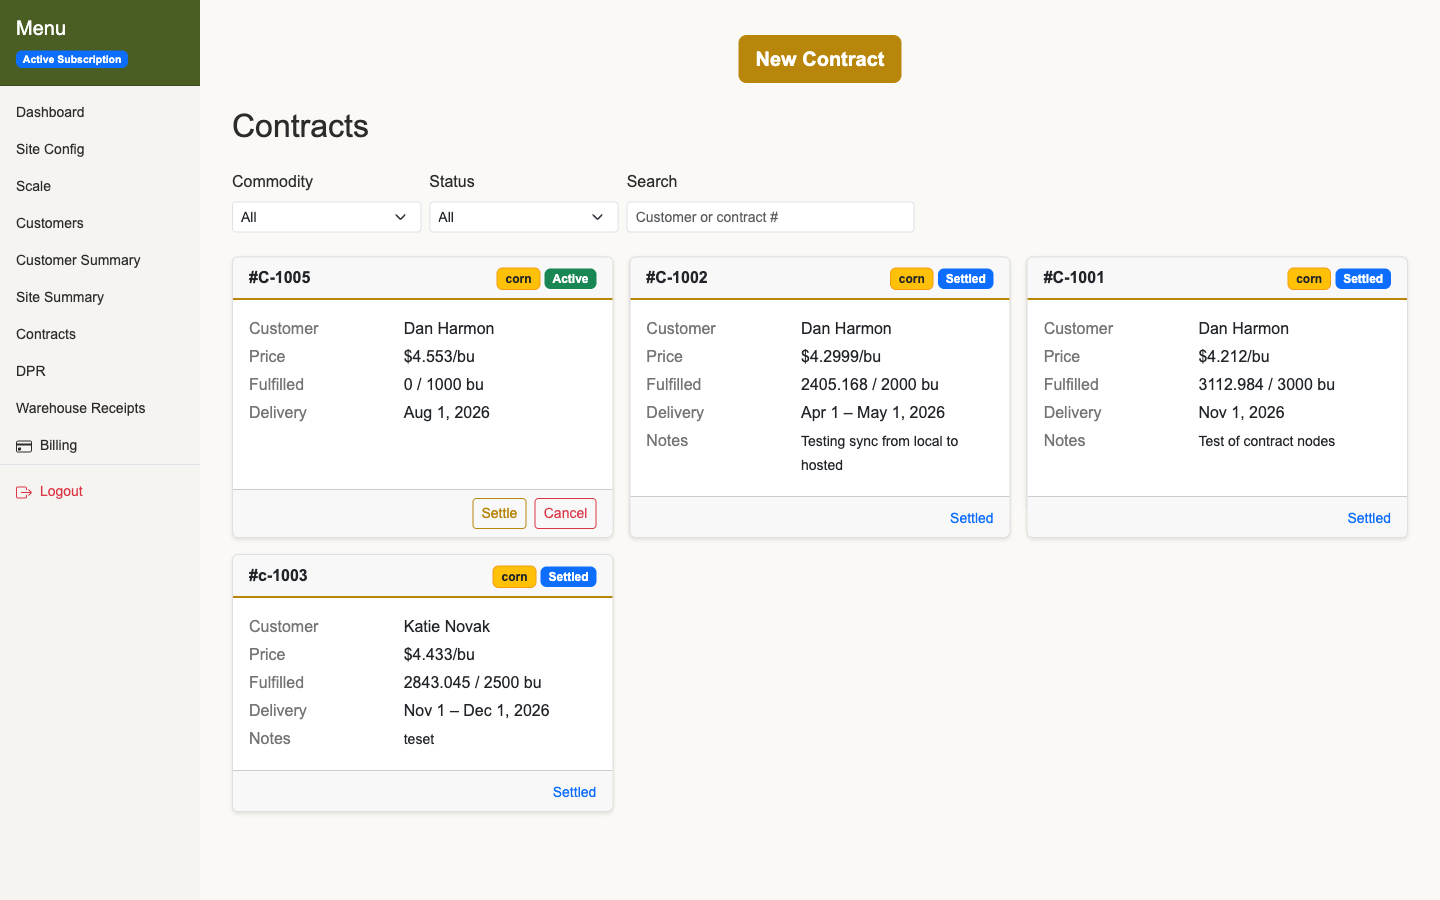Open Customer Summary from the menu
This screenshot has width=1440, height=900.
tap(77, 260)
